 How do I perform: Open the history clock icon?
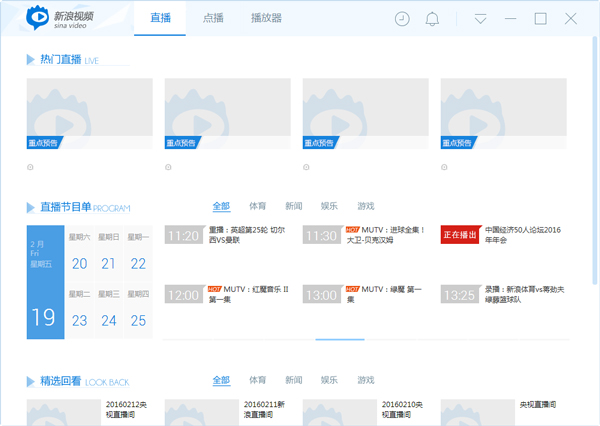[x=402, y=19]
